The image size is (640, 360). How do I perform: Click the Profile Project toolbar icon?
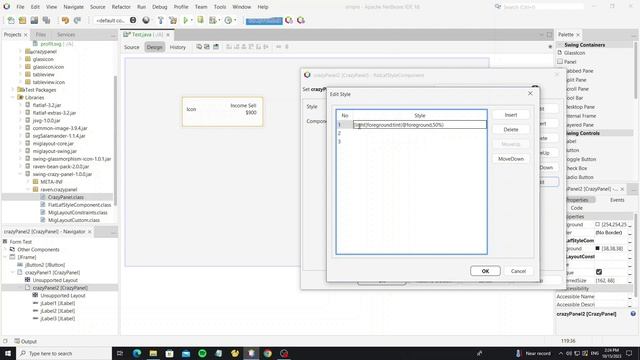coord(229,20)
